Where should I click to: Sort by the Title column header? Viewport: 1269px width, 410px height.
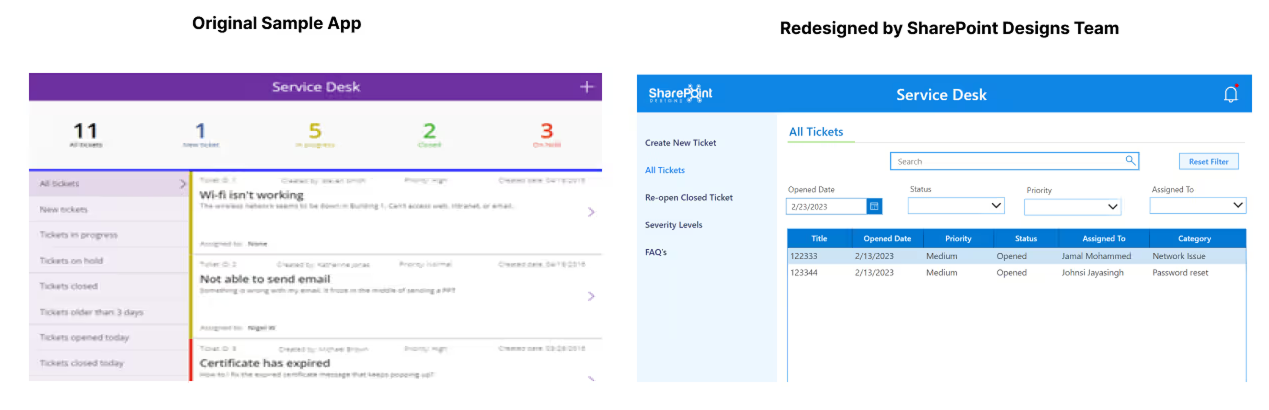(x=819, y=239)
